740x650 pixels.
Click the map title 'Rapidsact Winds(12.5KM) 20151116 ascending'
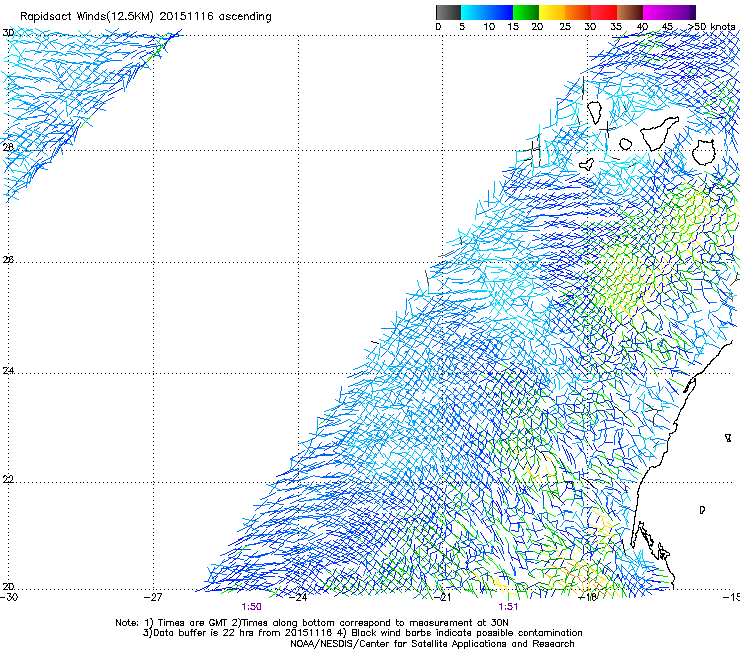coord(146,17)
